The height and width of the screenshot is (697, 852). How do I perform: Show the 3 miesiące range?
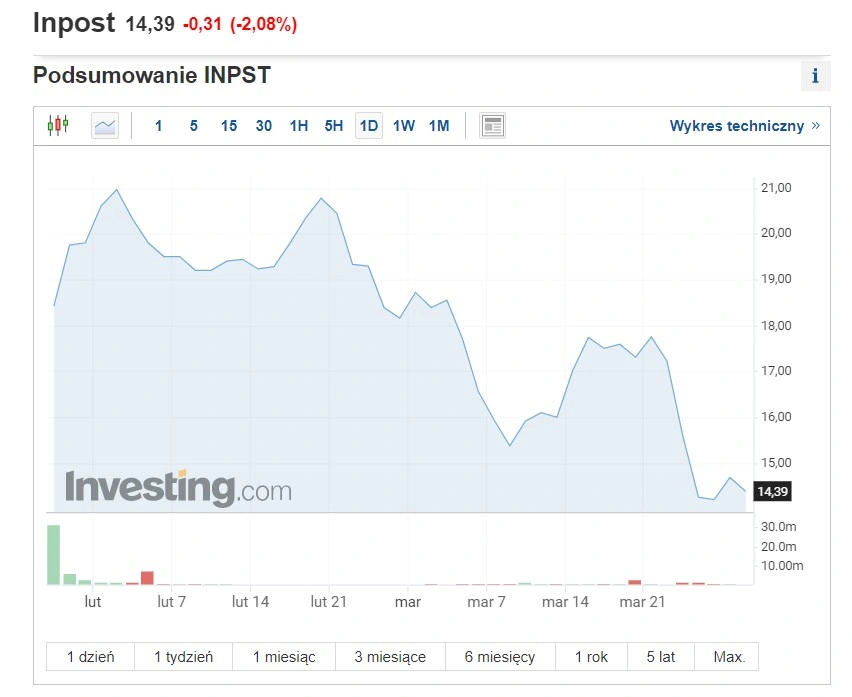click(x=391, y=656)
